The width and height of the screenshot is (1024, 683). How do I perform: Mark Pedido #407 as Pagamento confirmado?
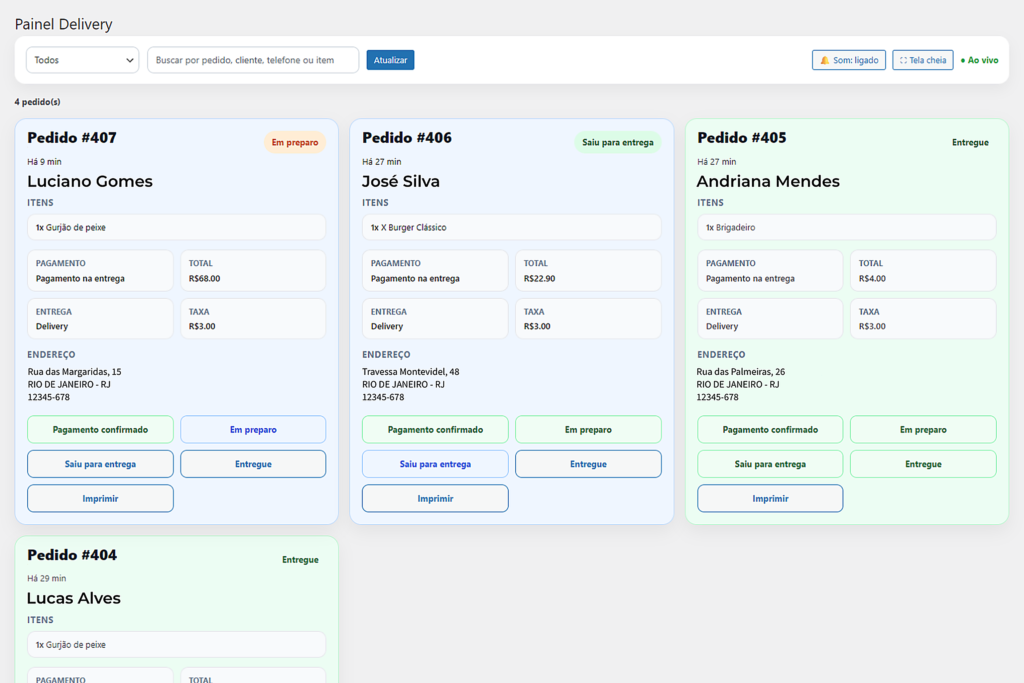pos(100,429)
